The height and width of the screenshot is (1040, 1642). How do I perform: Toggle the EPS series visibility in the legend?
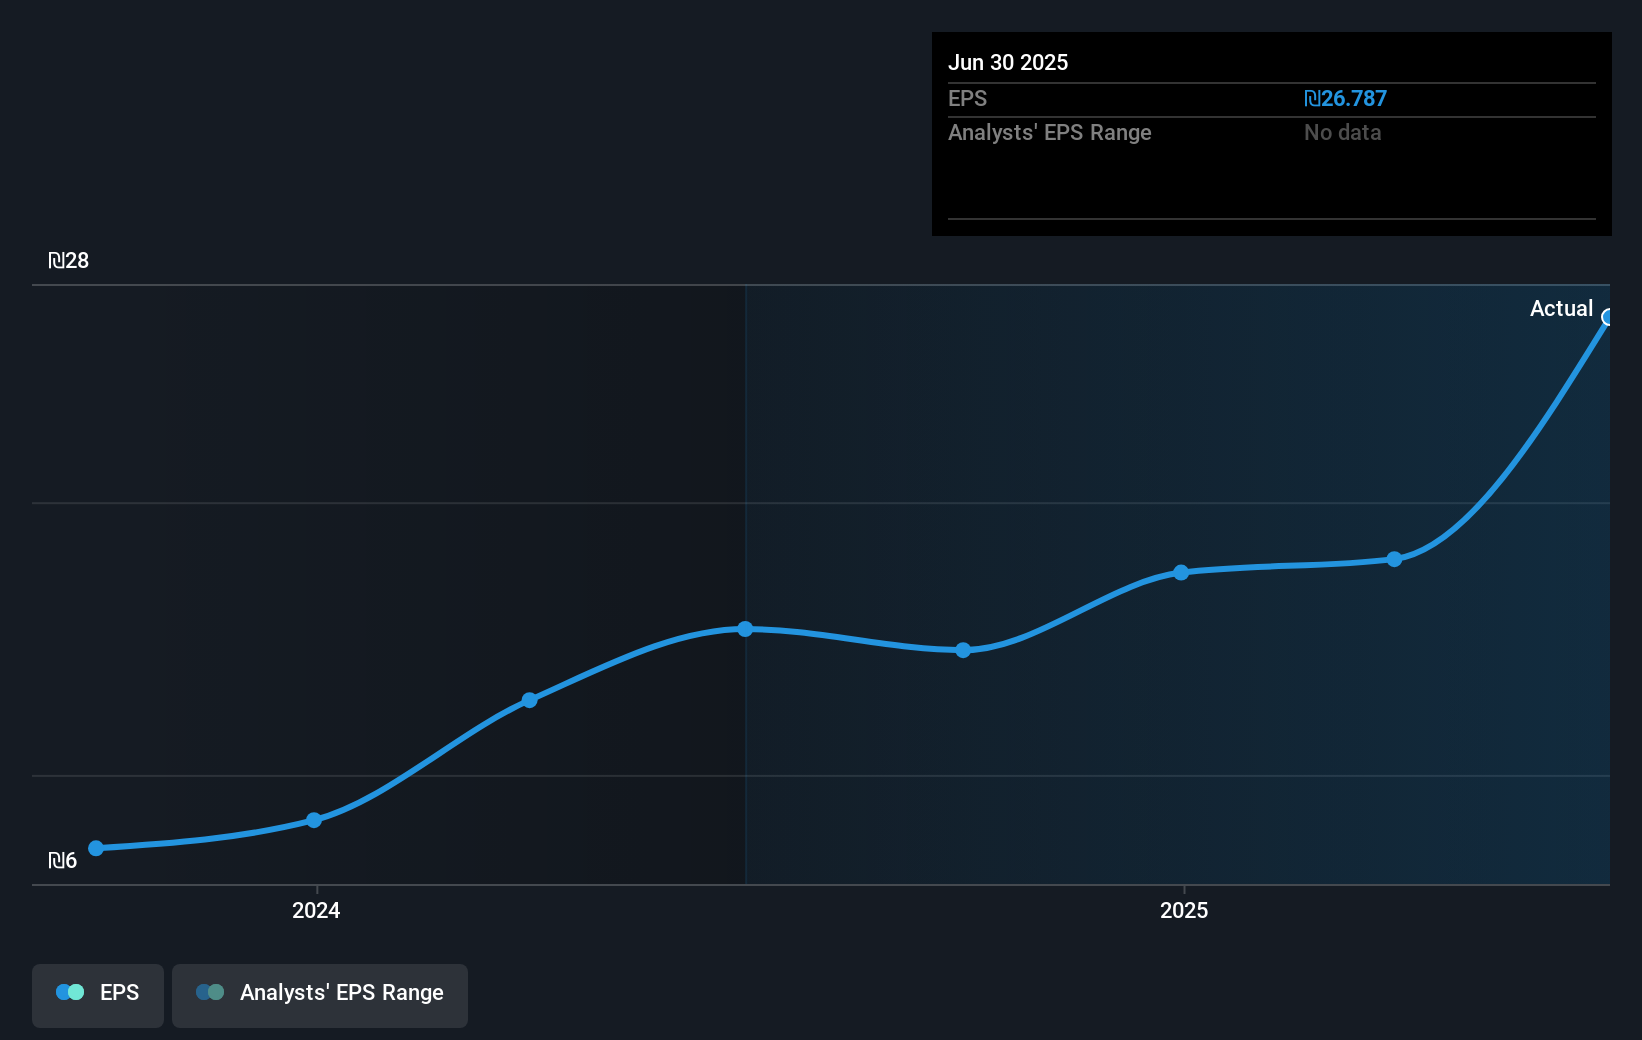[x=97, y=994]
